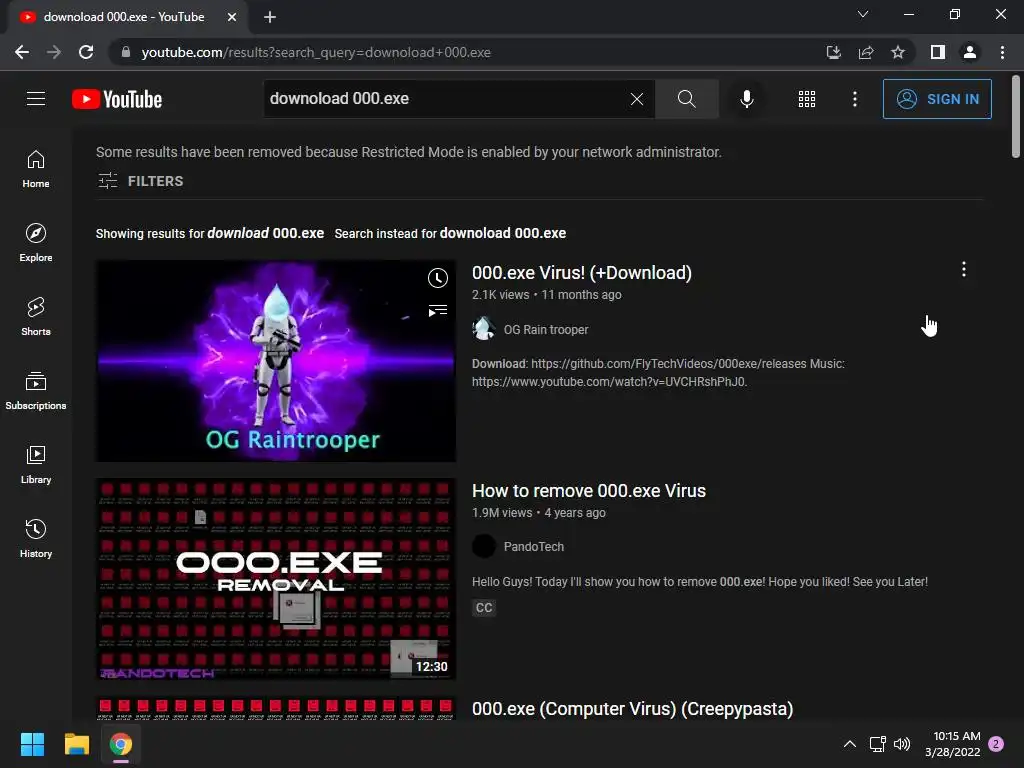The width and height of the screenshot is (1024, 768).
Task: Open network status in system tray
Action: tap(877, 744)
